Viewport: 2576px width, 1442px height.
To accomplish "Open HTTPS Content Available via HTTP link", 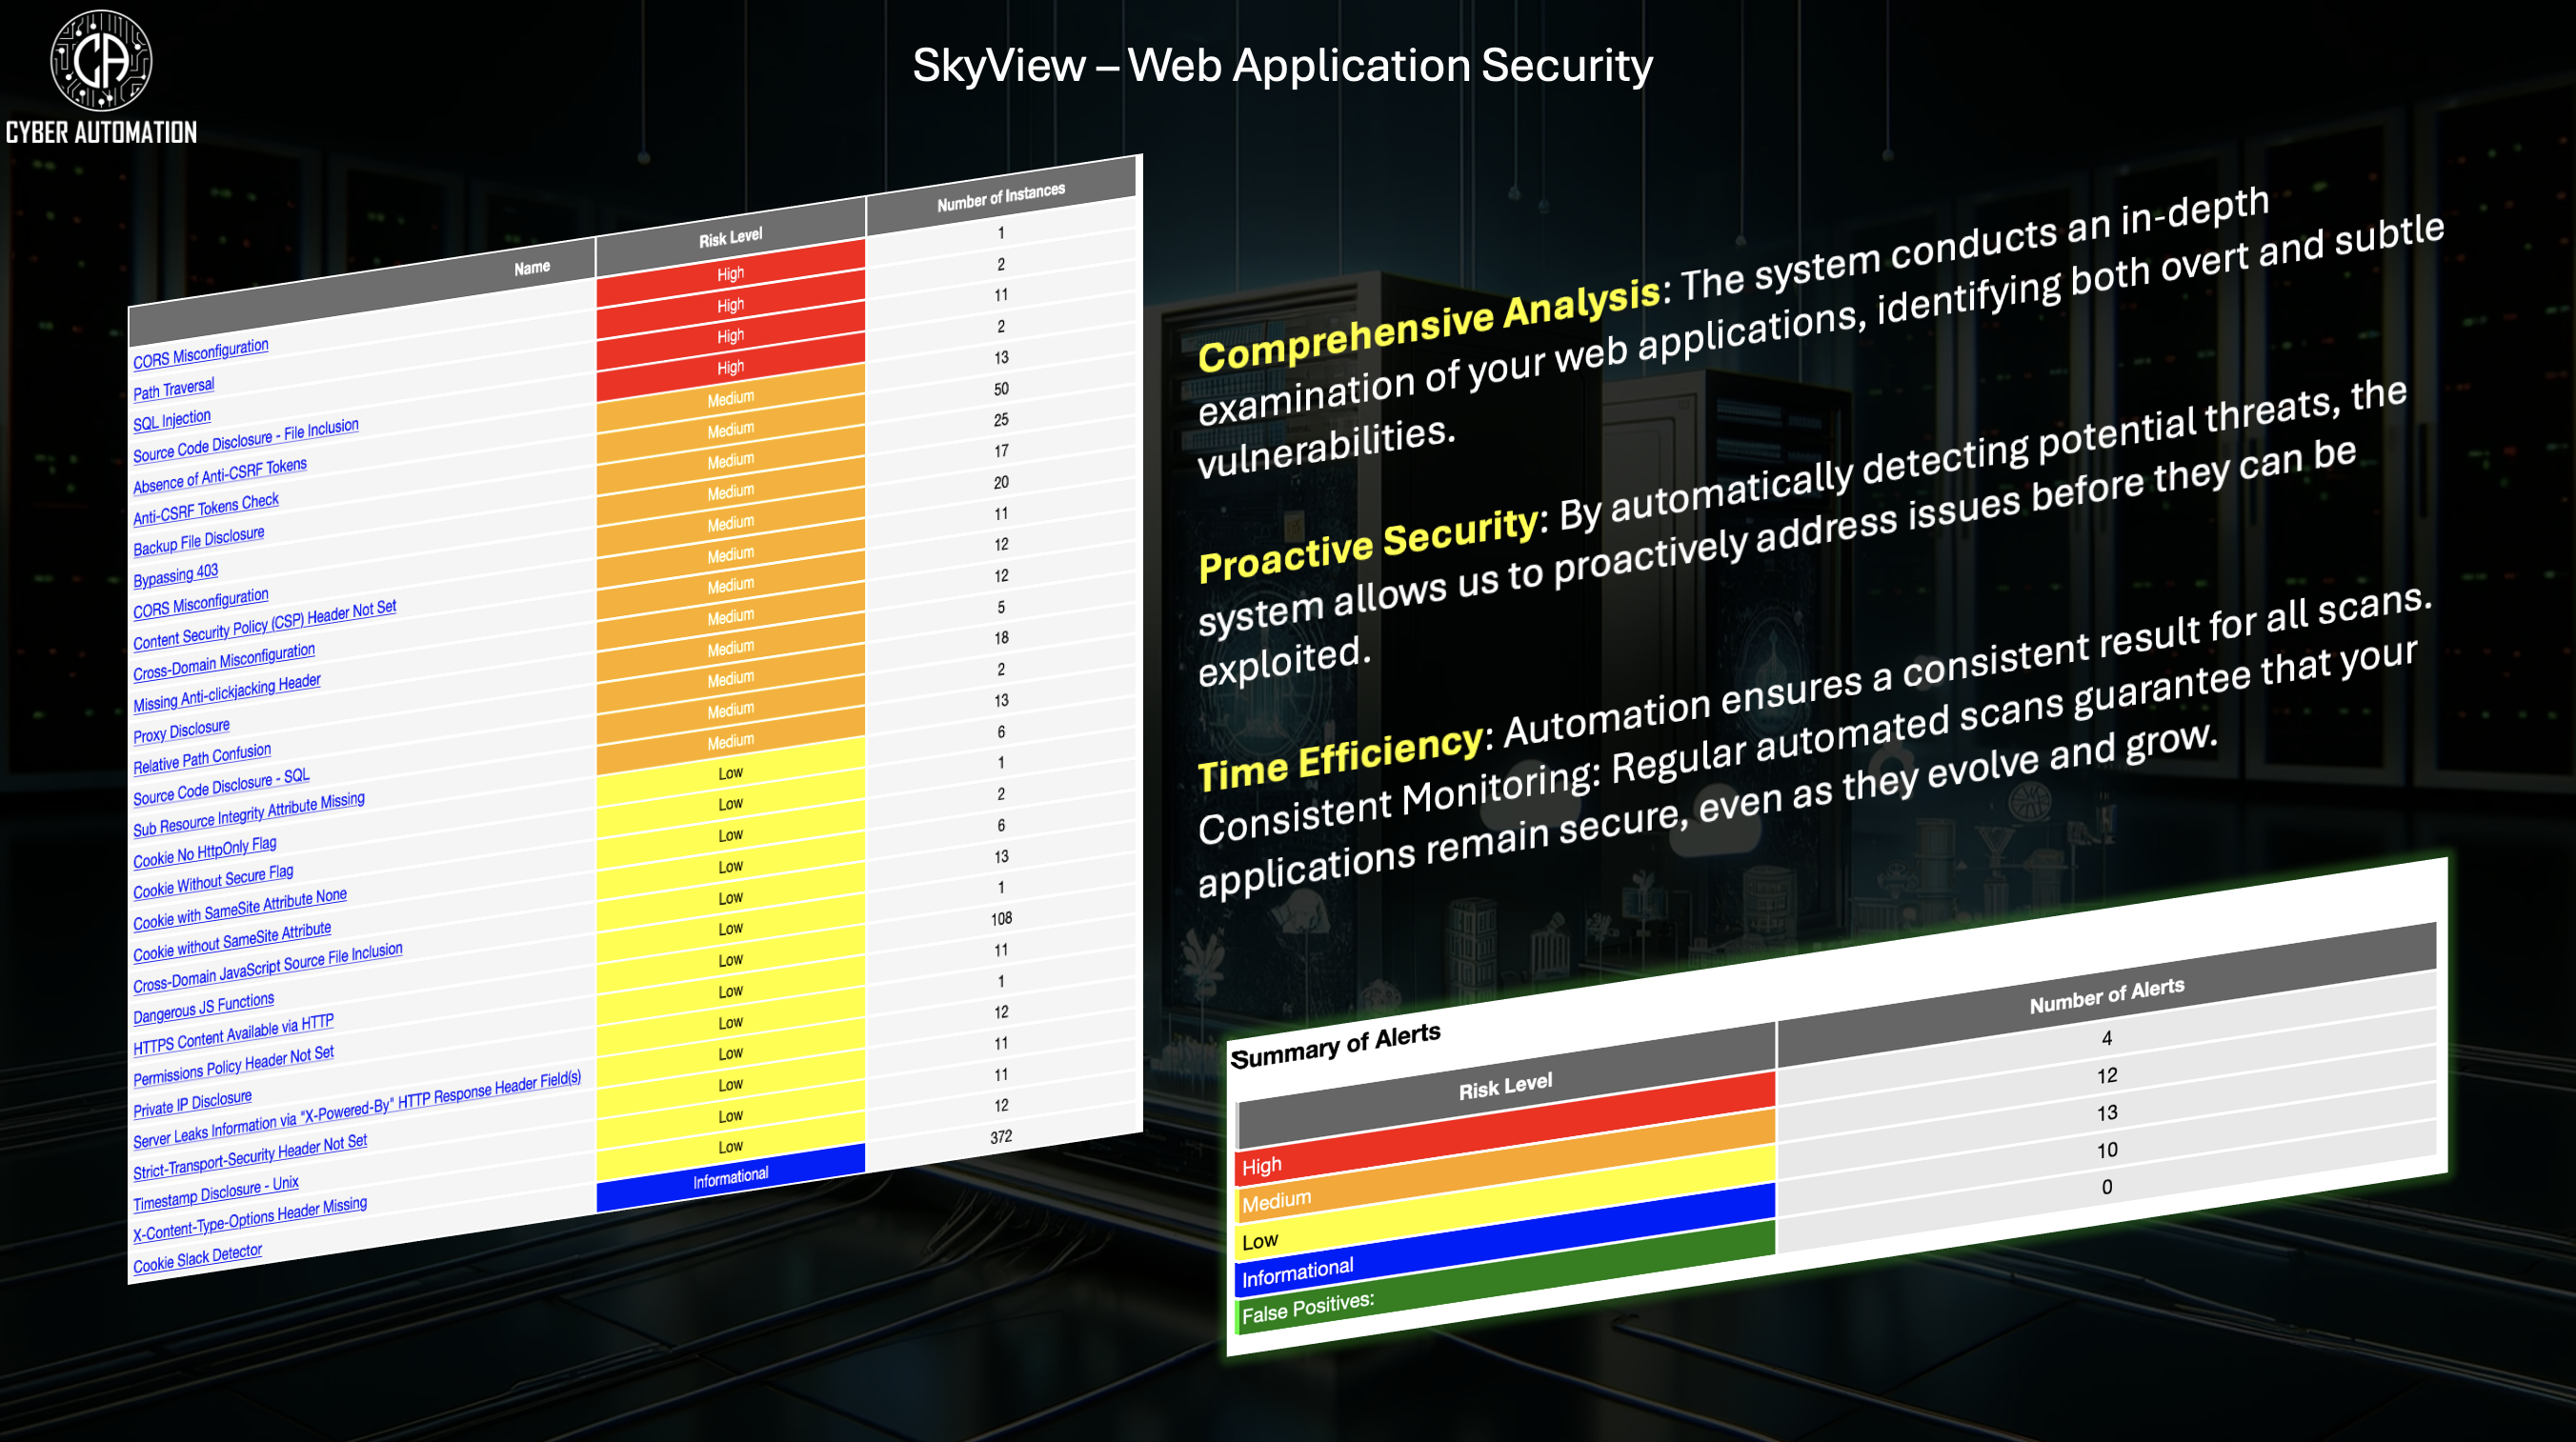I will tap(234, 1035).
